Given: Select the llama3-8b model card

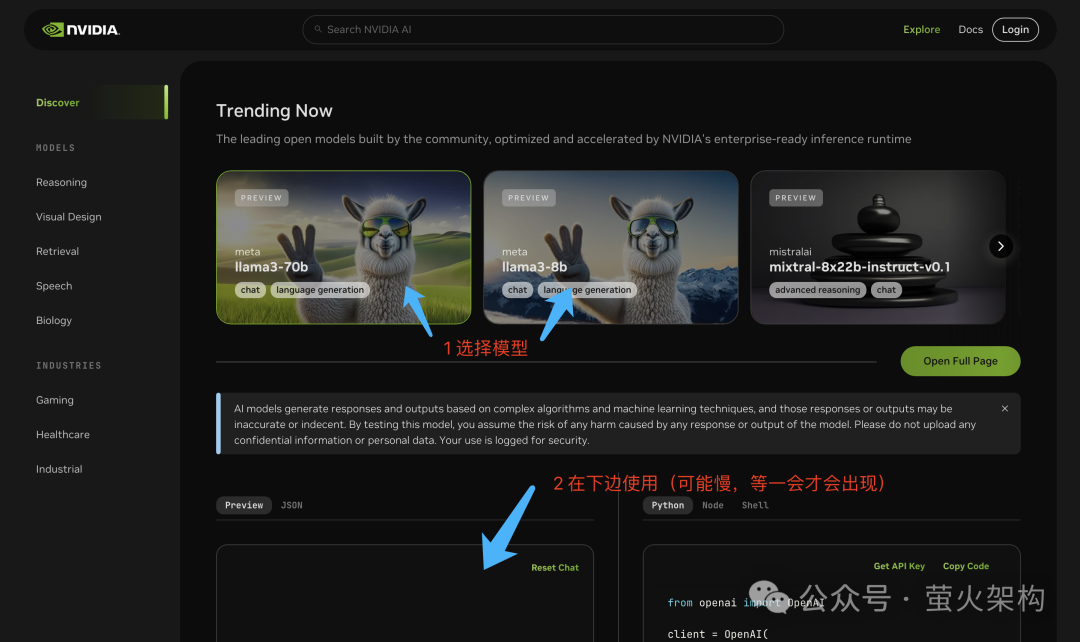Looking at the screenshot, I should click(x=611, y=247).
